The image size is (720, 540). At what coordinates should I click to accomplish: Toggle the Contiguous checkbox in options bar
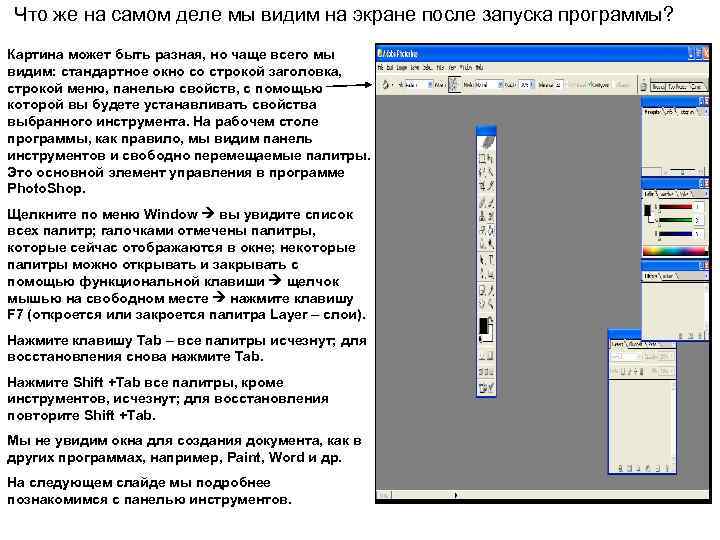point(600,85)
